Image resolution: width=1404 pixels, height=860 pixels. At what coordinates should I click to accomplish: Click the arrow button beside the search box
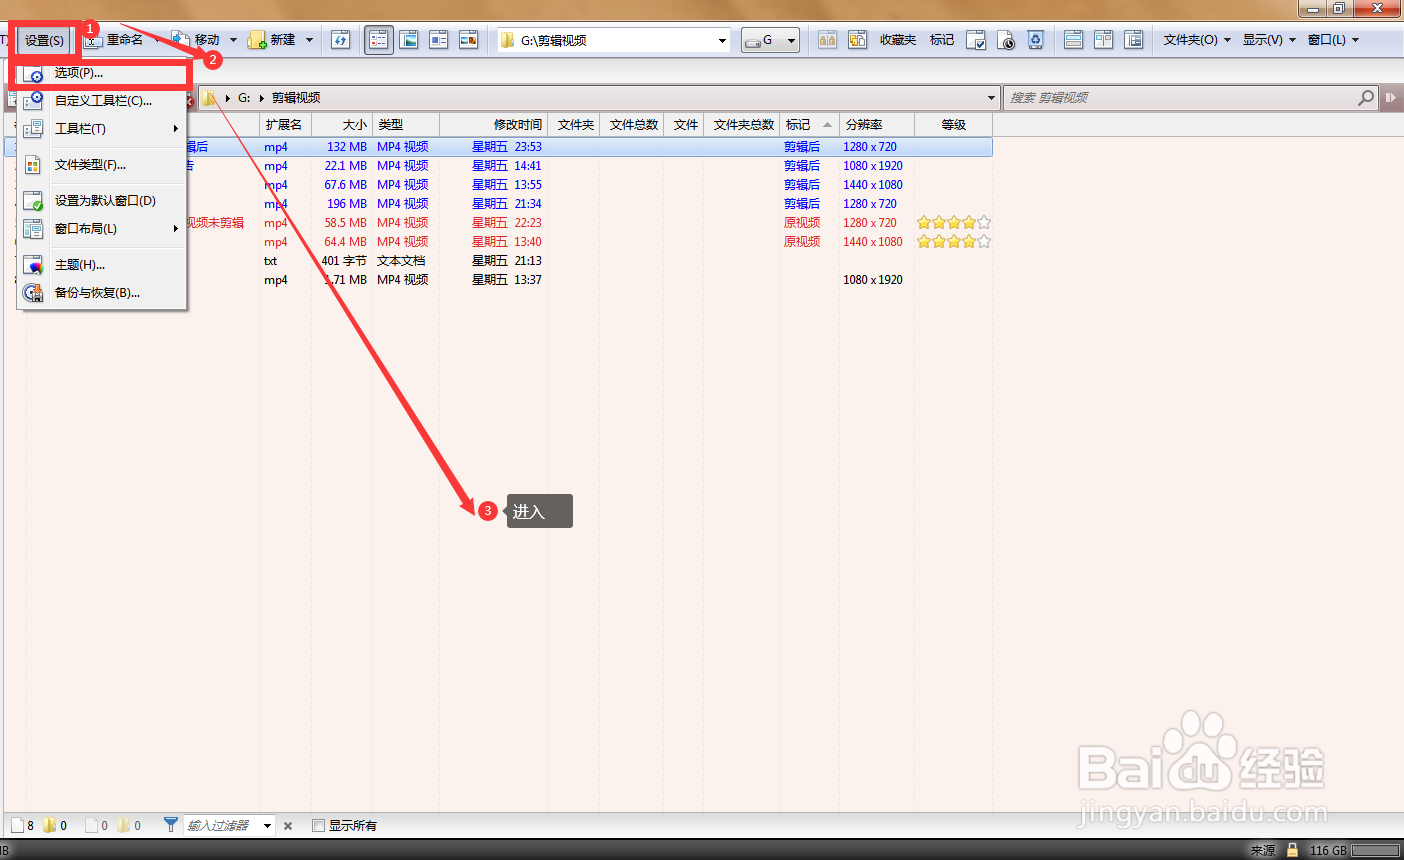(x=1391, y=98)
